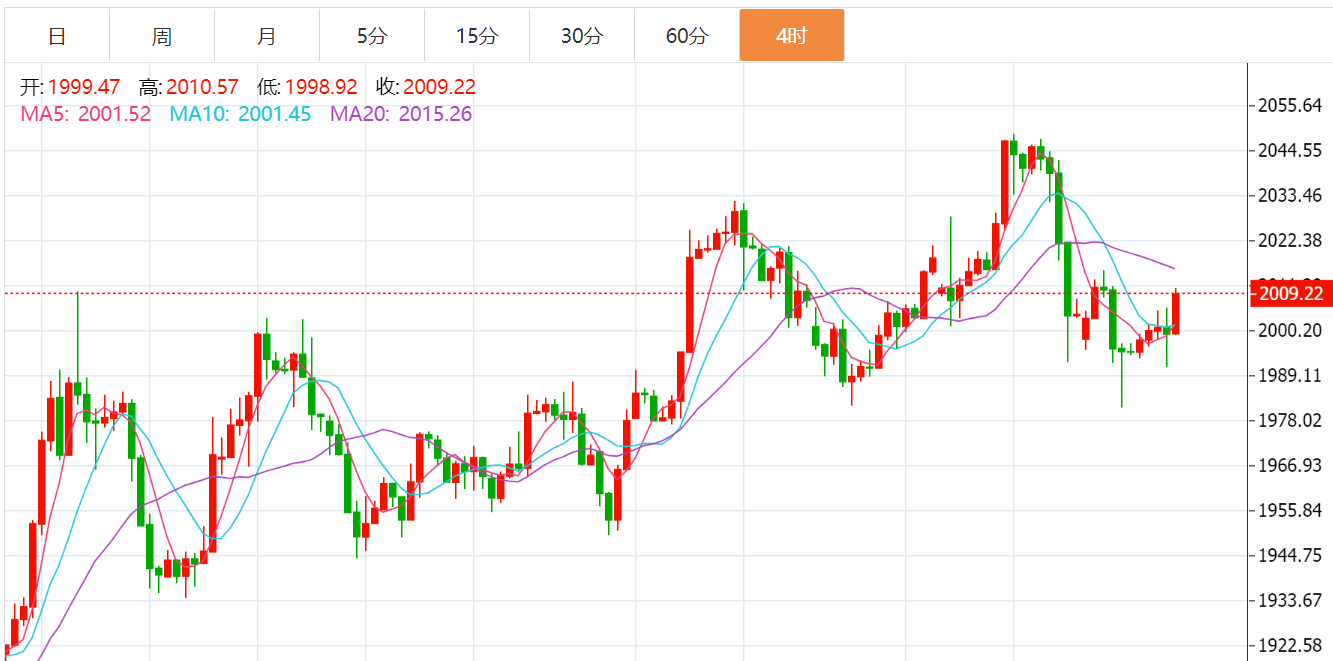Click the high price 2010.57 value
Screen dimensions: 1333x661
203,87
